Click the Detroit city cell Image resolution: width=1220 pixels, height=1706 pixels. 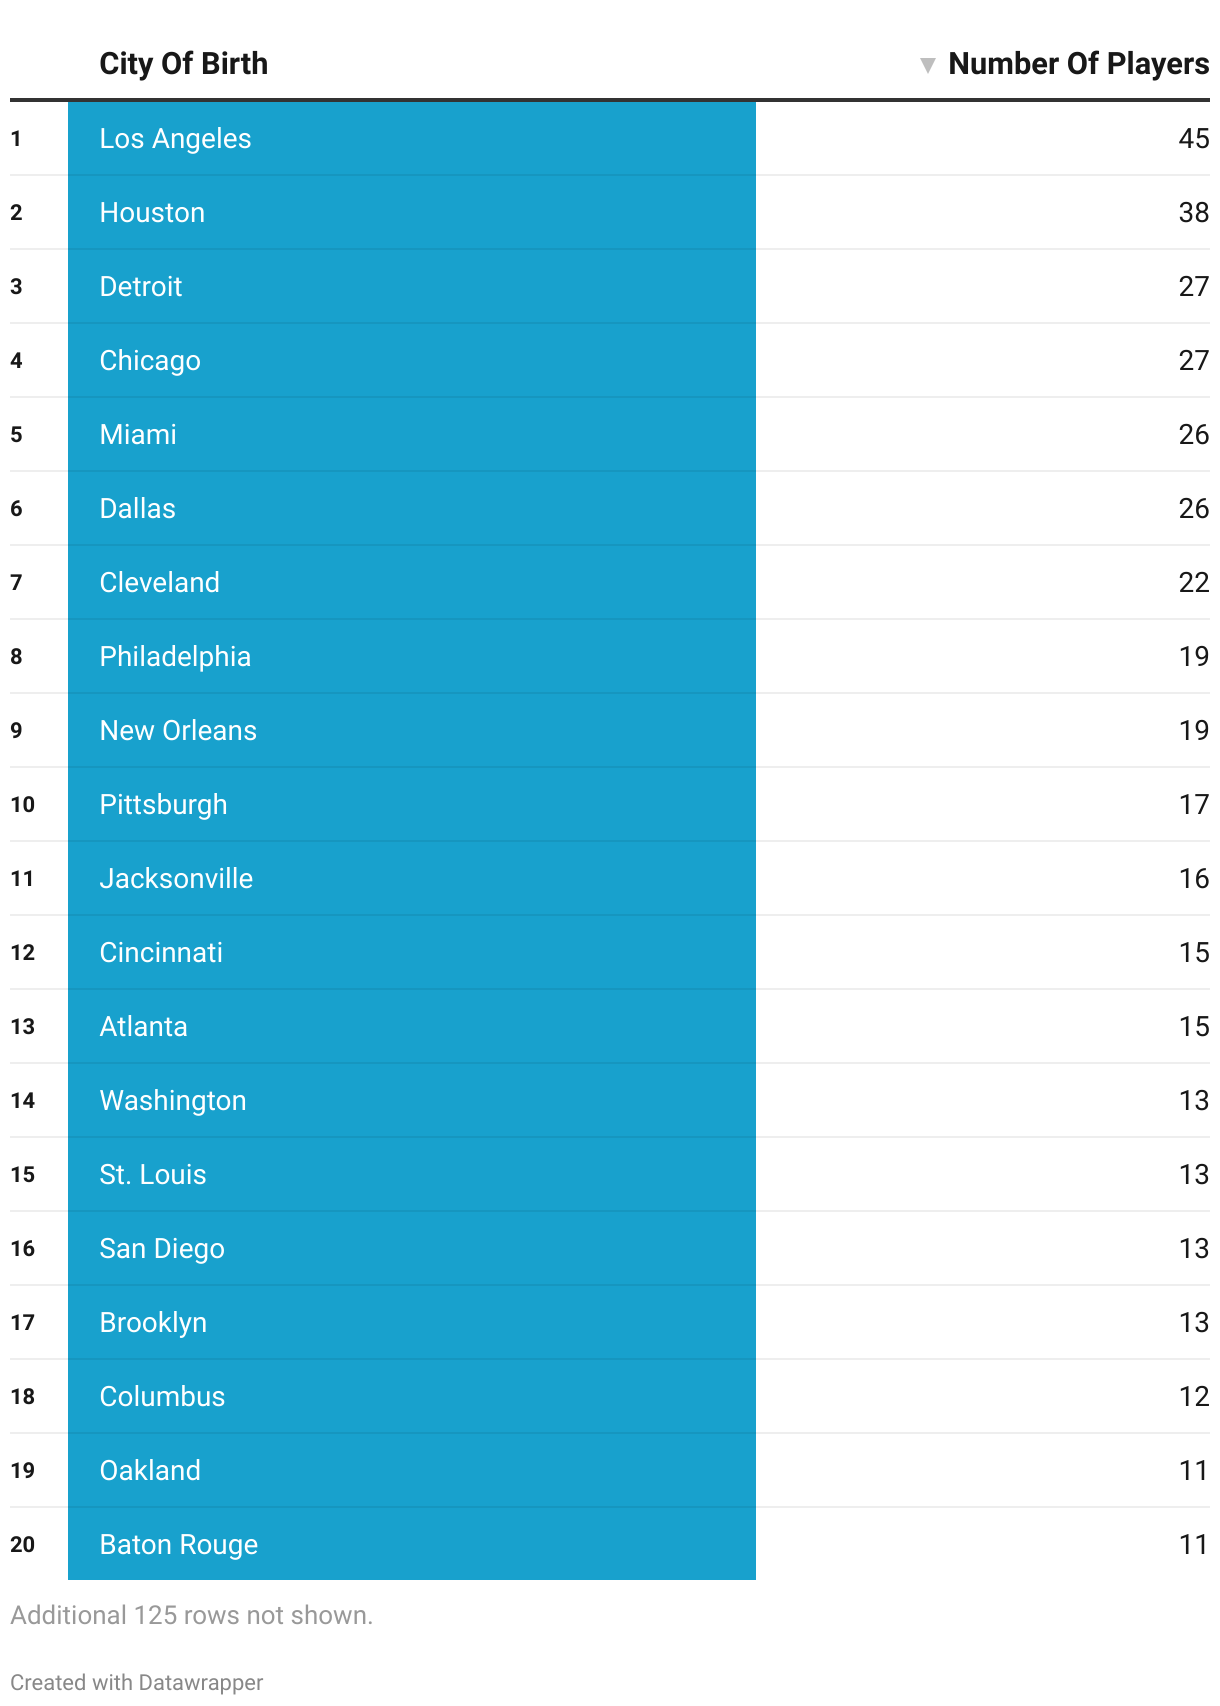[412, 287]
